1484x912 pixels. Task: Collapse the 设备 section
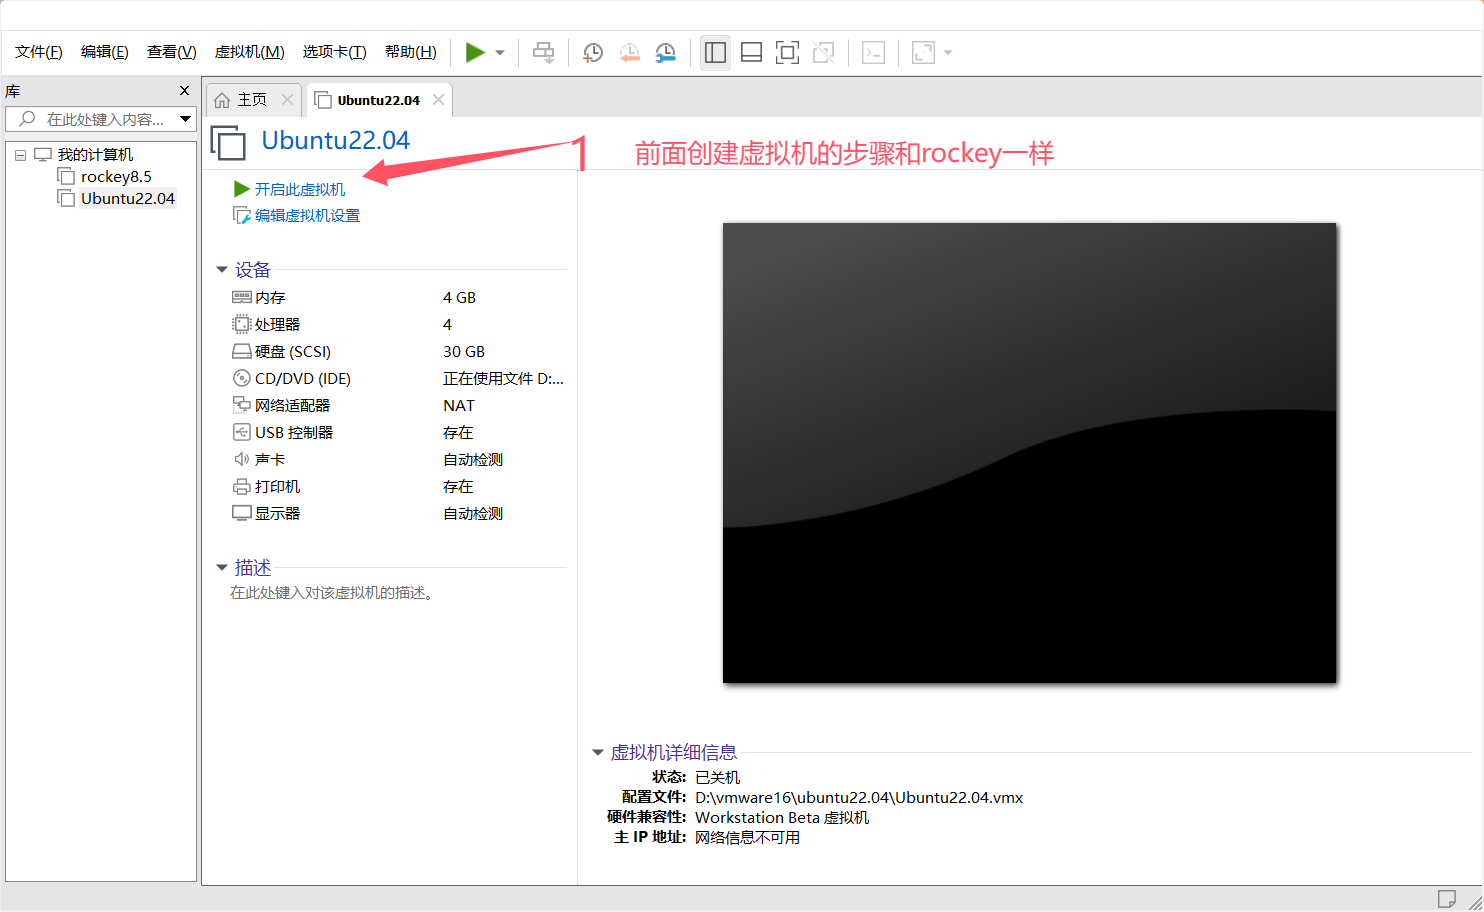point(222,270)
